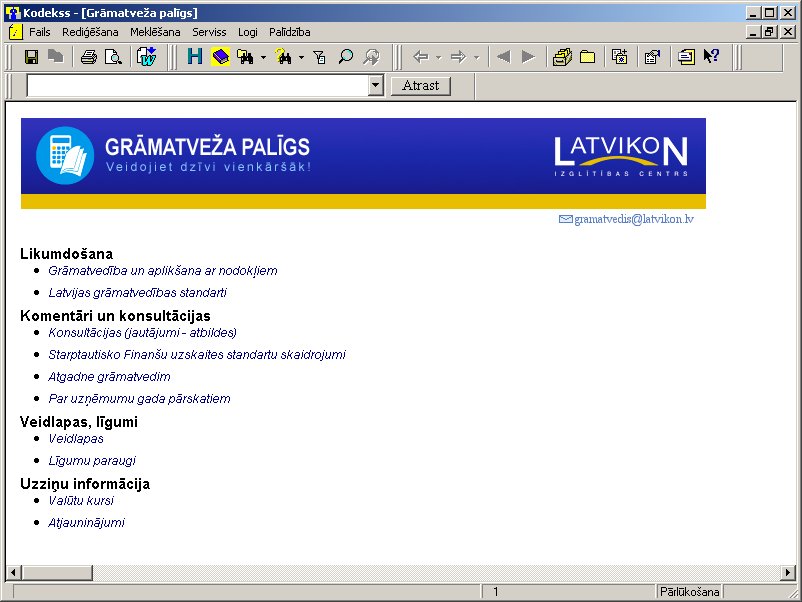Click the horizontal scrollbar right arrow
This screenshot has height=602, width=802.
coord(788,572)
